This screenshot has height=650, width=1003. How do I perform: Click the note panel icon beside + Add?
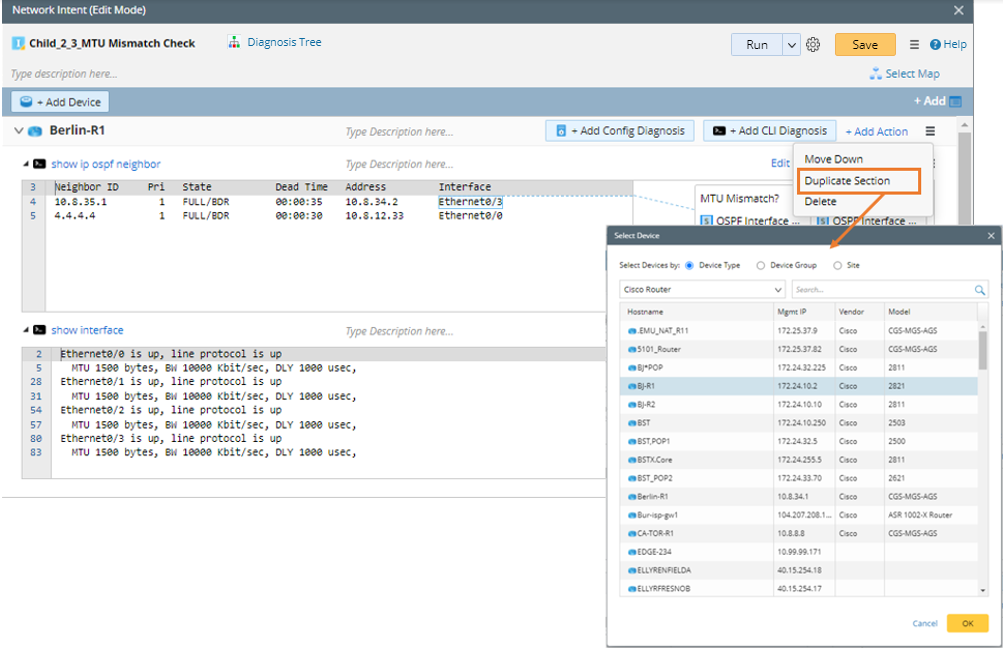pos(955,101)
